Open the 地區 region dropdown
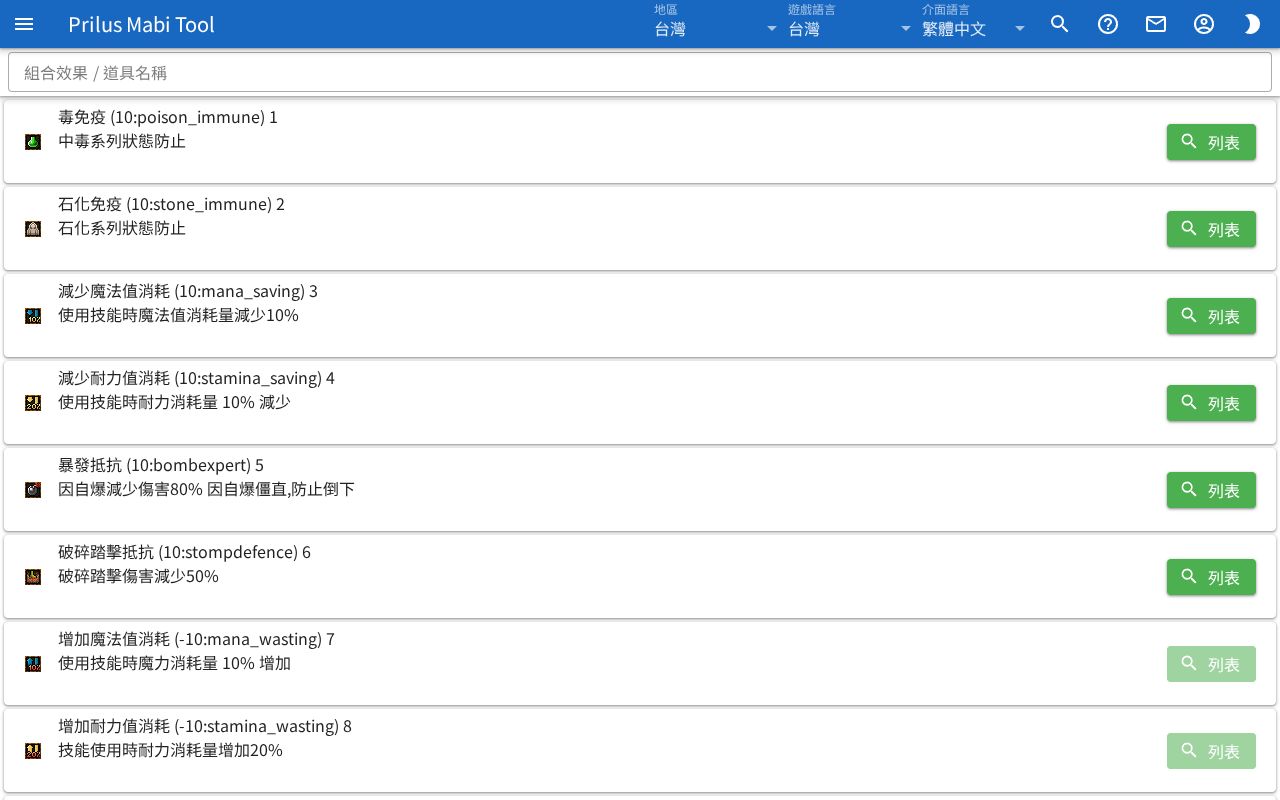Viewport: 1280px width, 800px height. [716, 24]
